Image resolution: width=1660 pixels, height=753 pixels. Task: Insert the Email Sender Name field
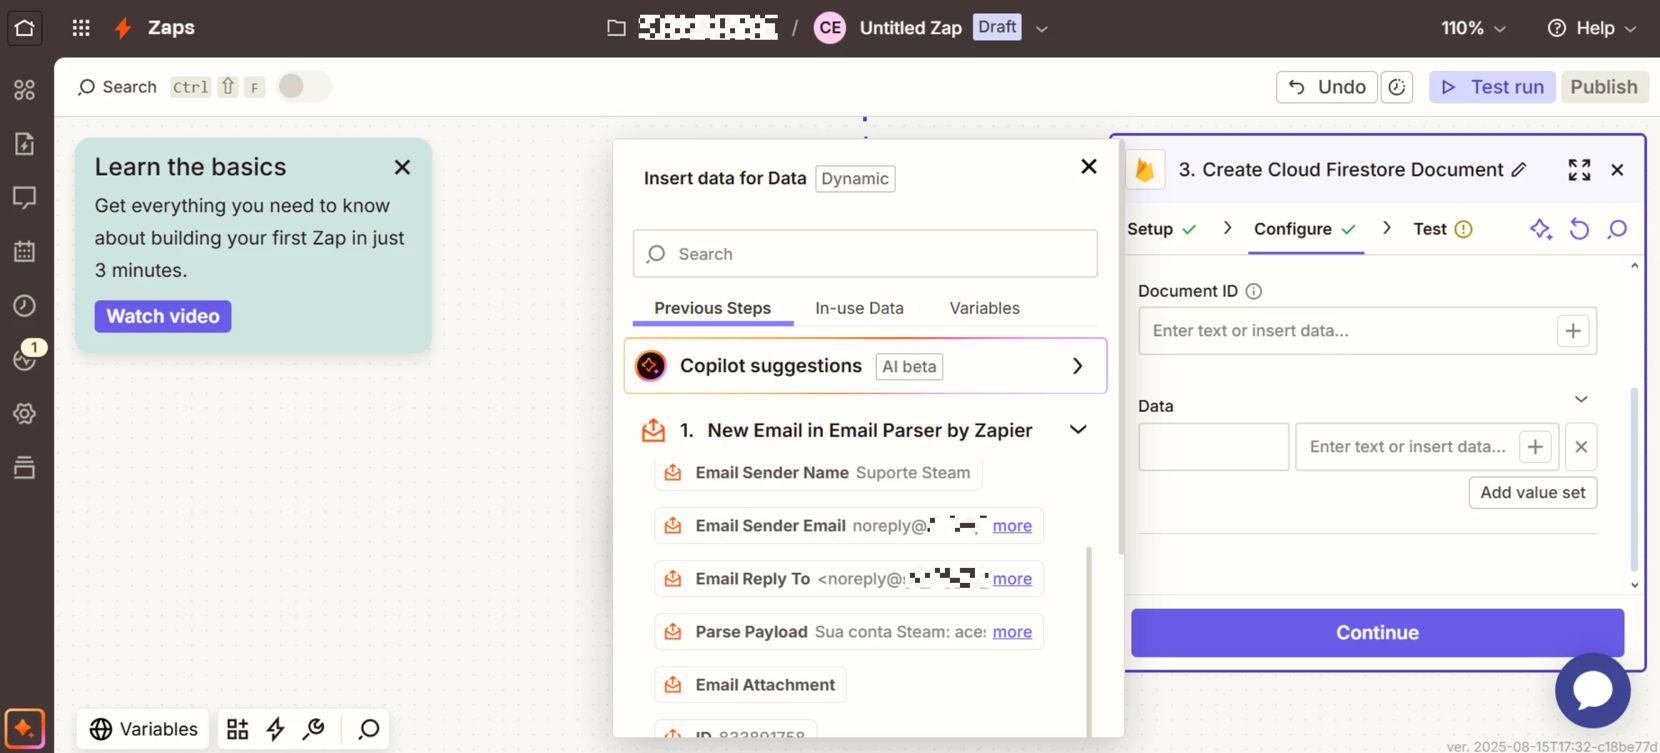click(x=818, y=473)
